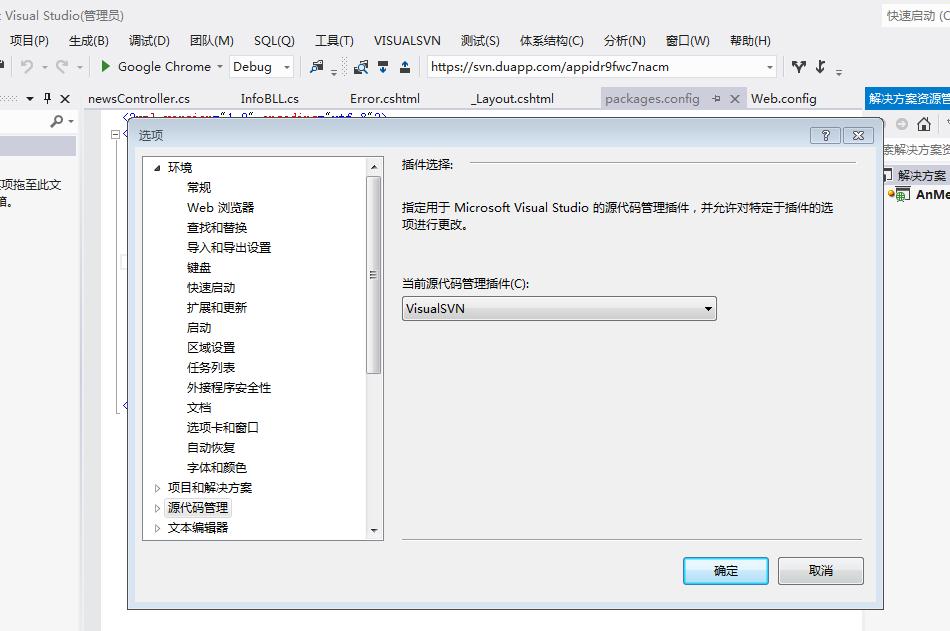Expand the 项目和解决方案 tree node
The height and width of the screenshot is (631, 950).
pos(157,488)
